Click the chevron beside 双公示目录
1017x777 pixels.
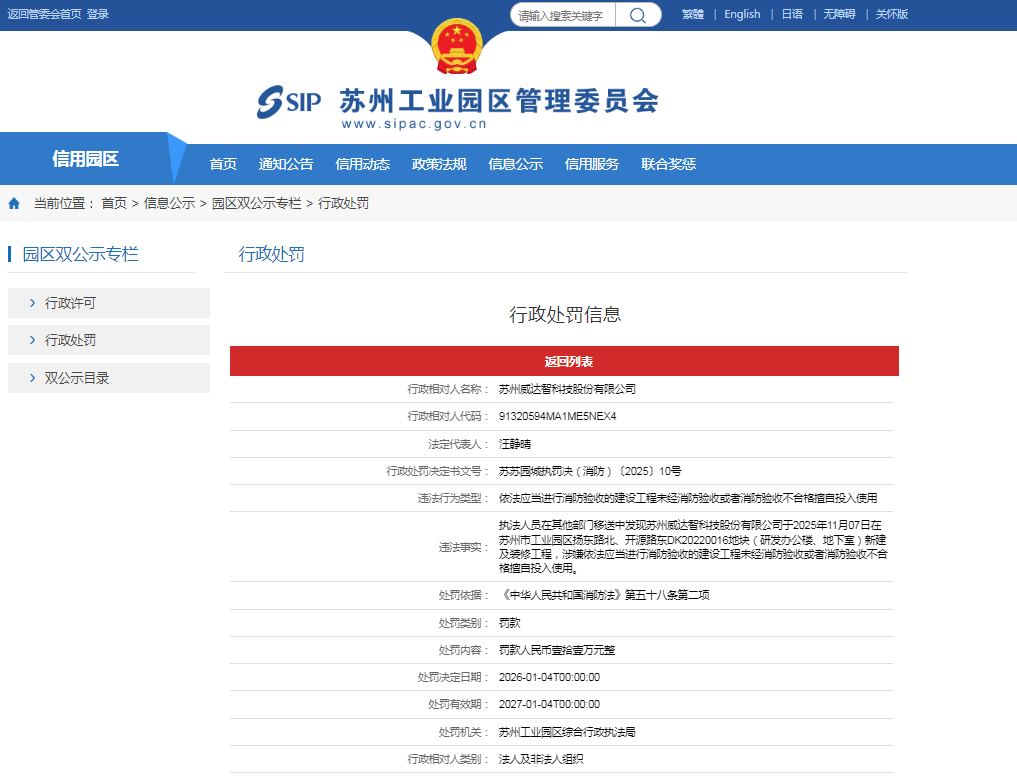(x=32, y=378)
